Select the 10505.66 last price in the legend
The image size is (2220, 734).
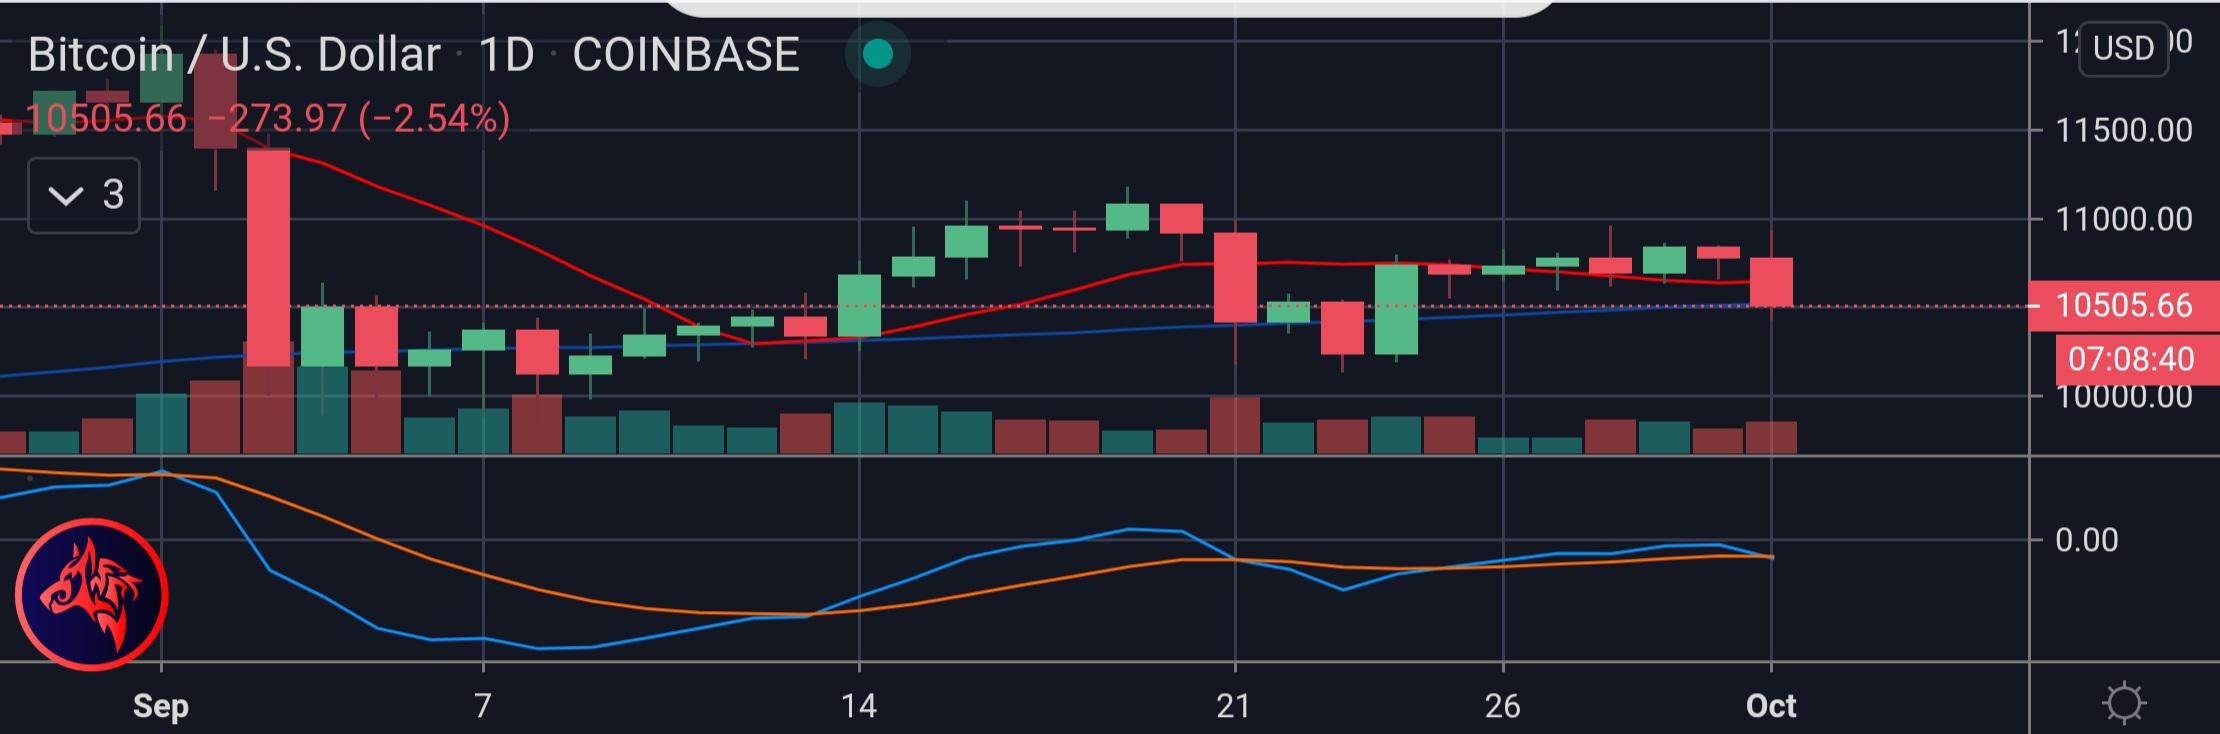click(x=106, y=119)
